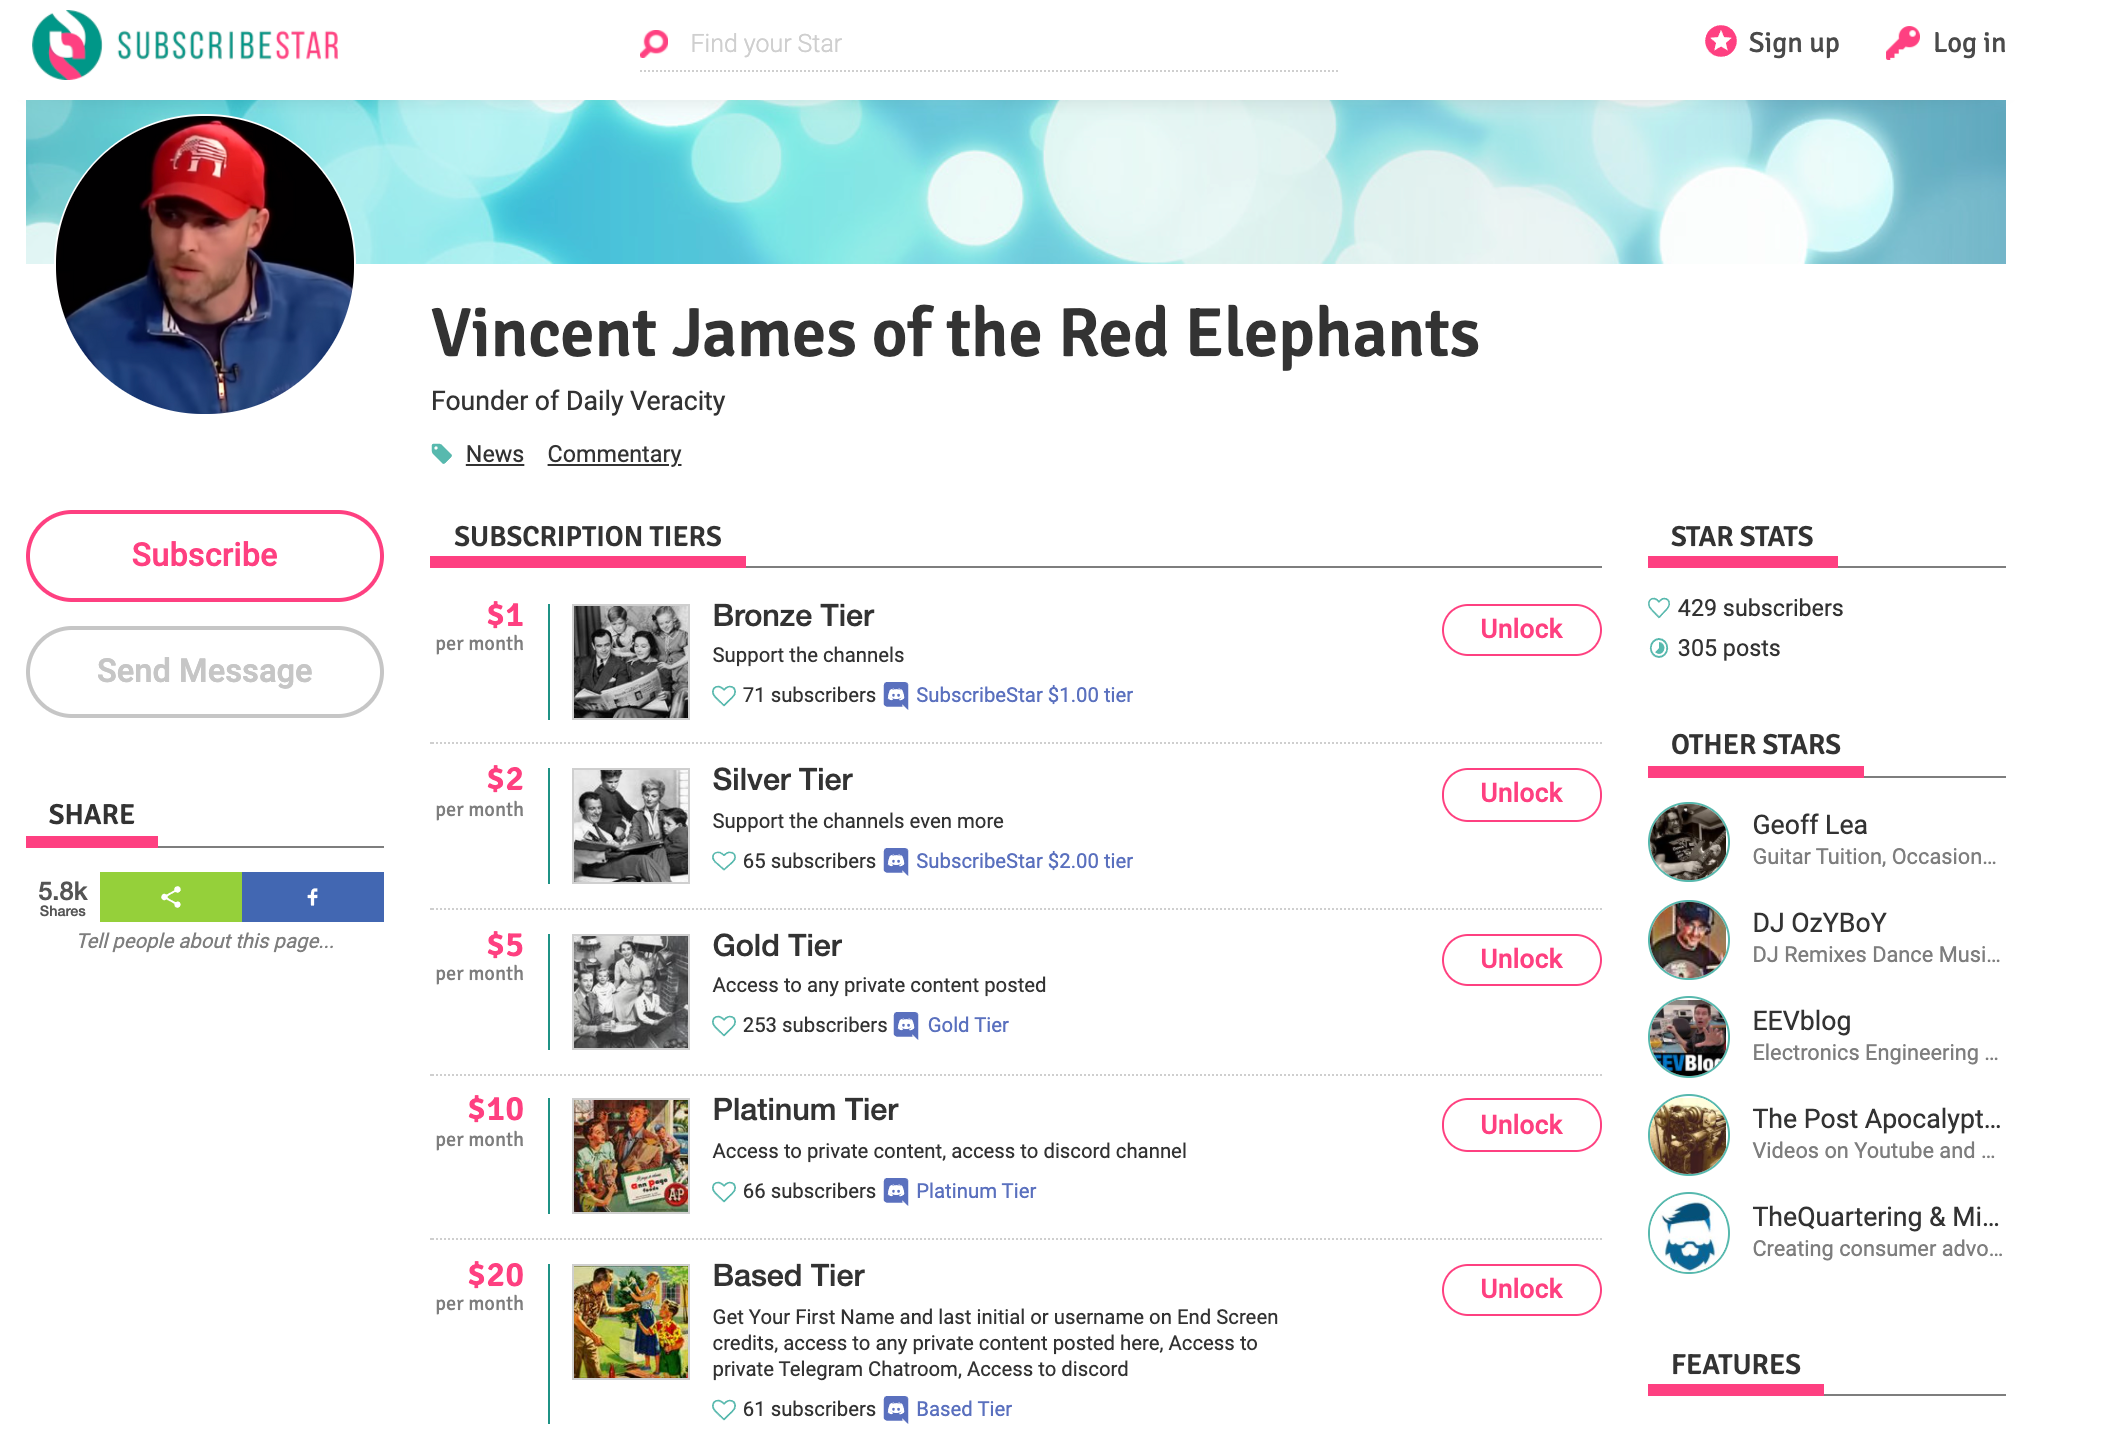Share the page via the Facebook icon
Screen dimensions: 2104x1436
[313, 897]
